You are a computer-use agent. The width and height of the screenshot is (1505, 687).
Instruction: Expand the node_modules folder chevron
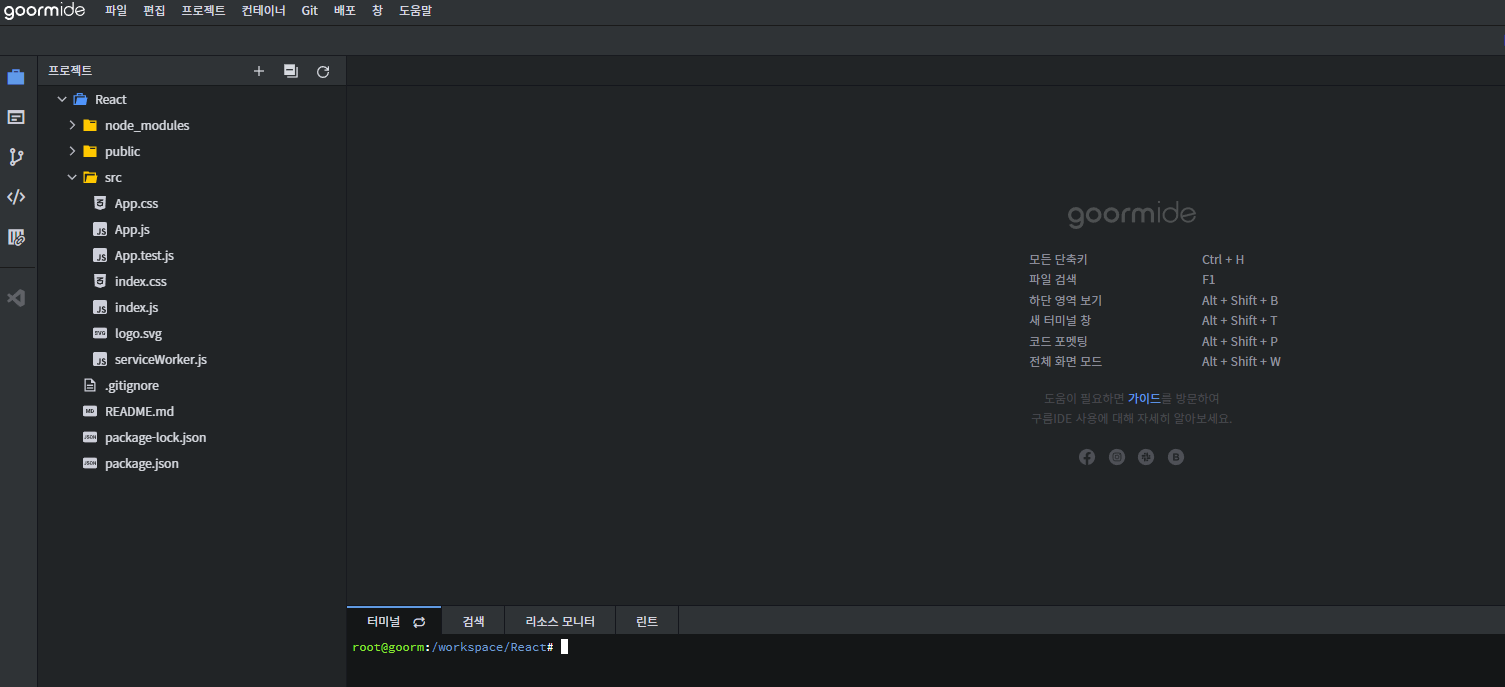tap(72, 125)
